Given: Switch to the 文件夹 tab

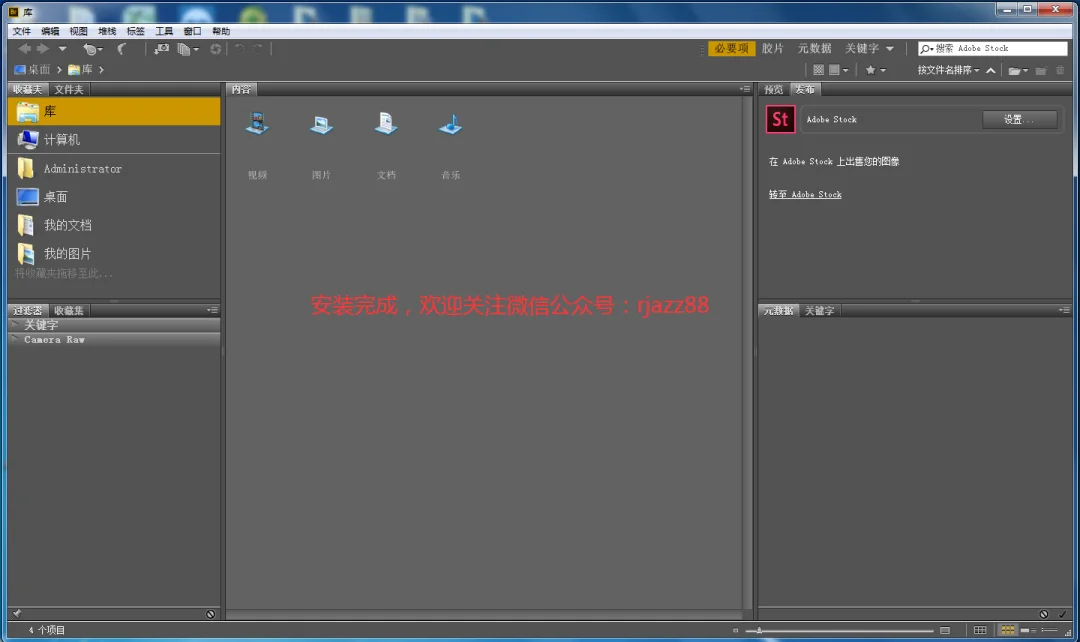Looking at the screenshot, I should (69, 90).
